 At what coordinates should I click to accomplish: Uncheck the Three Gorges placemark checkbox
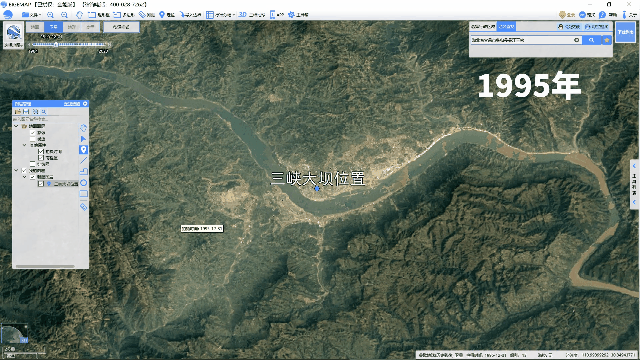41,184
